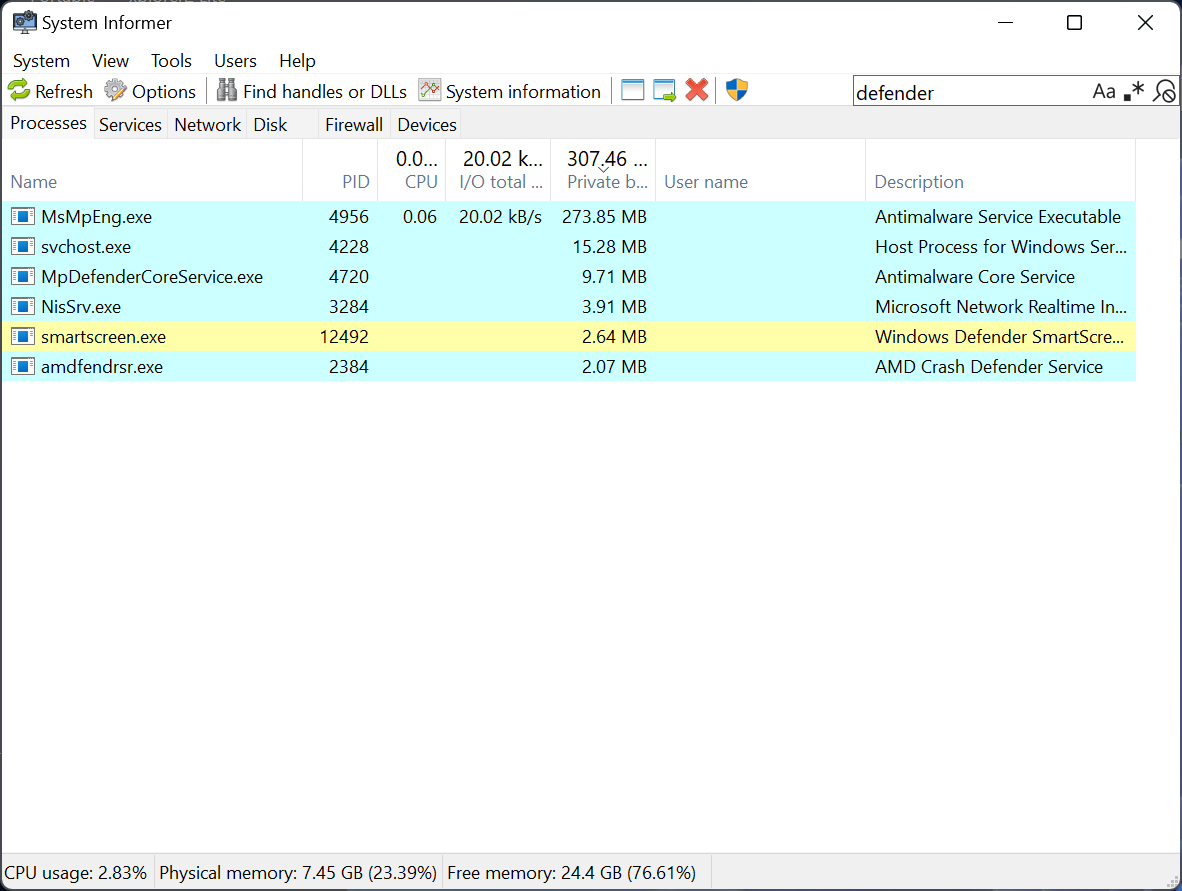
Task: Toggle case sensitive search (Aa)
Action: point(1103,92)
